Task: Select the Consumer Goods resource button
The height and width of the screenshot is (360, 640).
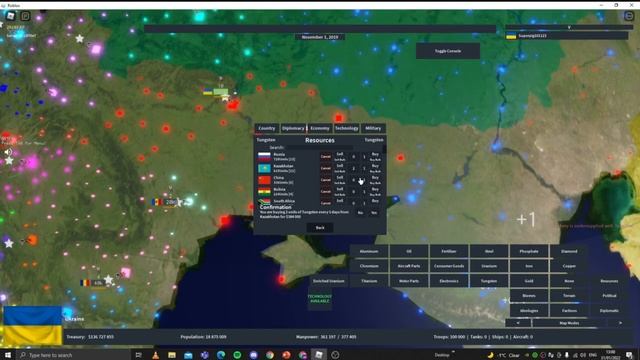Action: tap(449, 266)
